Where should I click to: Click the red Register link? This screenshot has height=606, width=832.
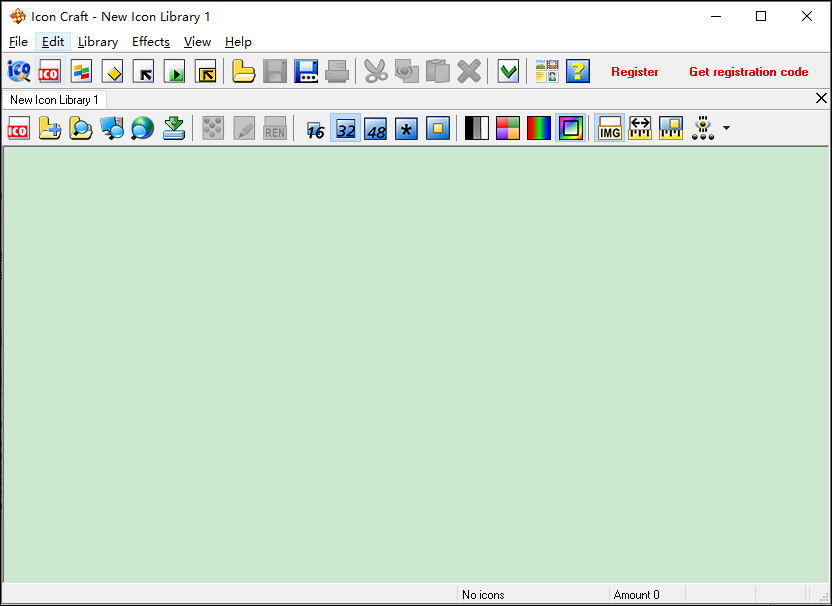[635, 72]
